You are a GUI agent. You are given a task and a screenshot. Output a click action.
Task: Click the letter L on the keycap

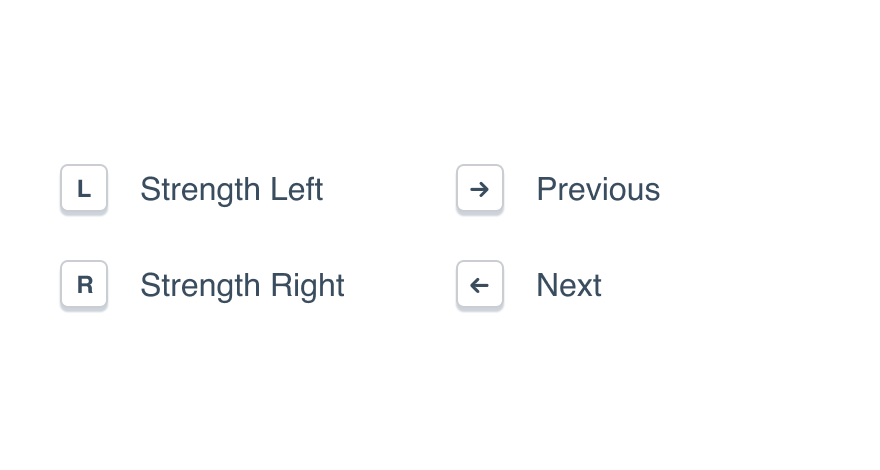point(84,189)
